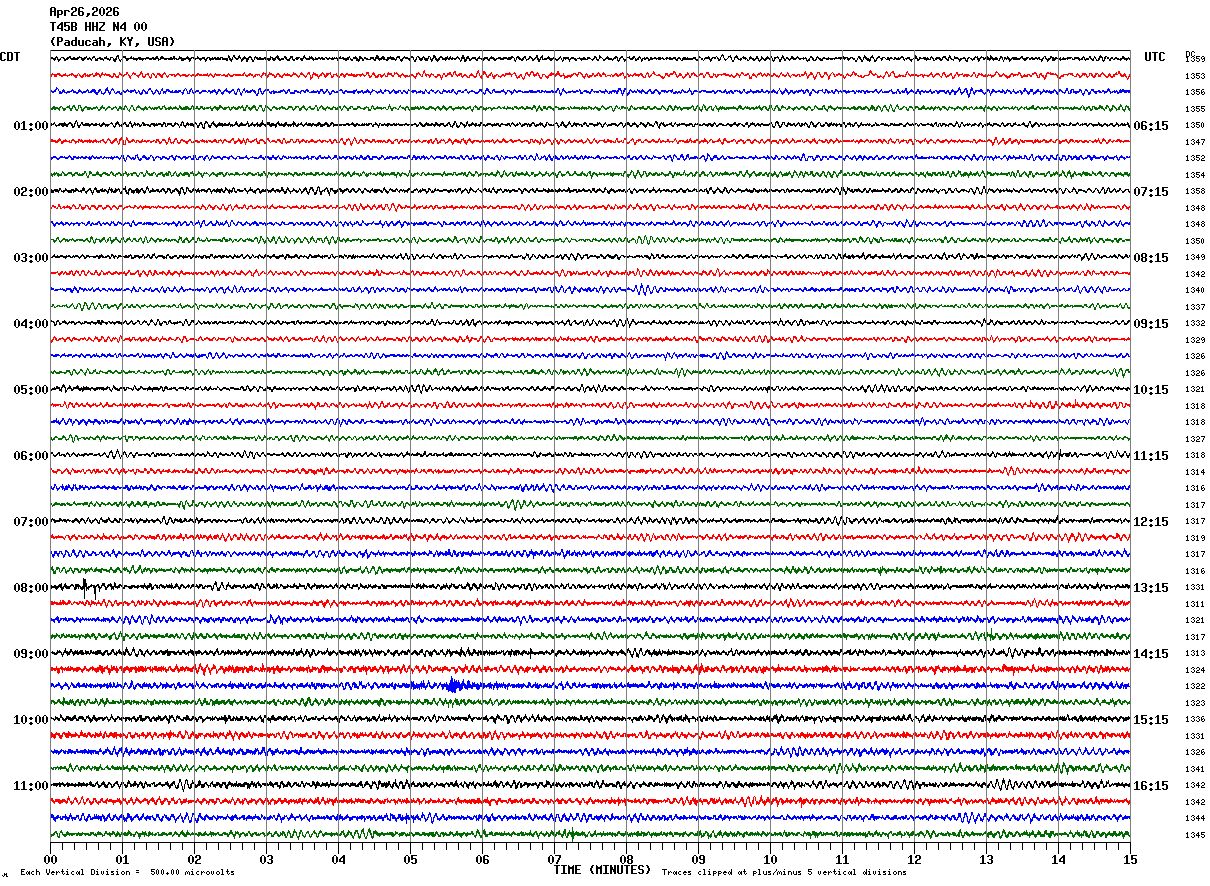This screenshot has width=1210, height=886.
Task: Click the DC value 1358
Action: click(x=1194, y=192)
